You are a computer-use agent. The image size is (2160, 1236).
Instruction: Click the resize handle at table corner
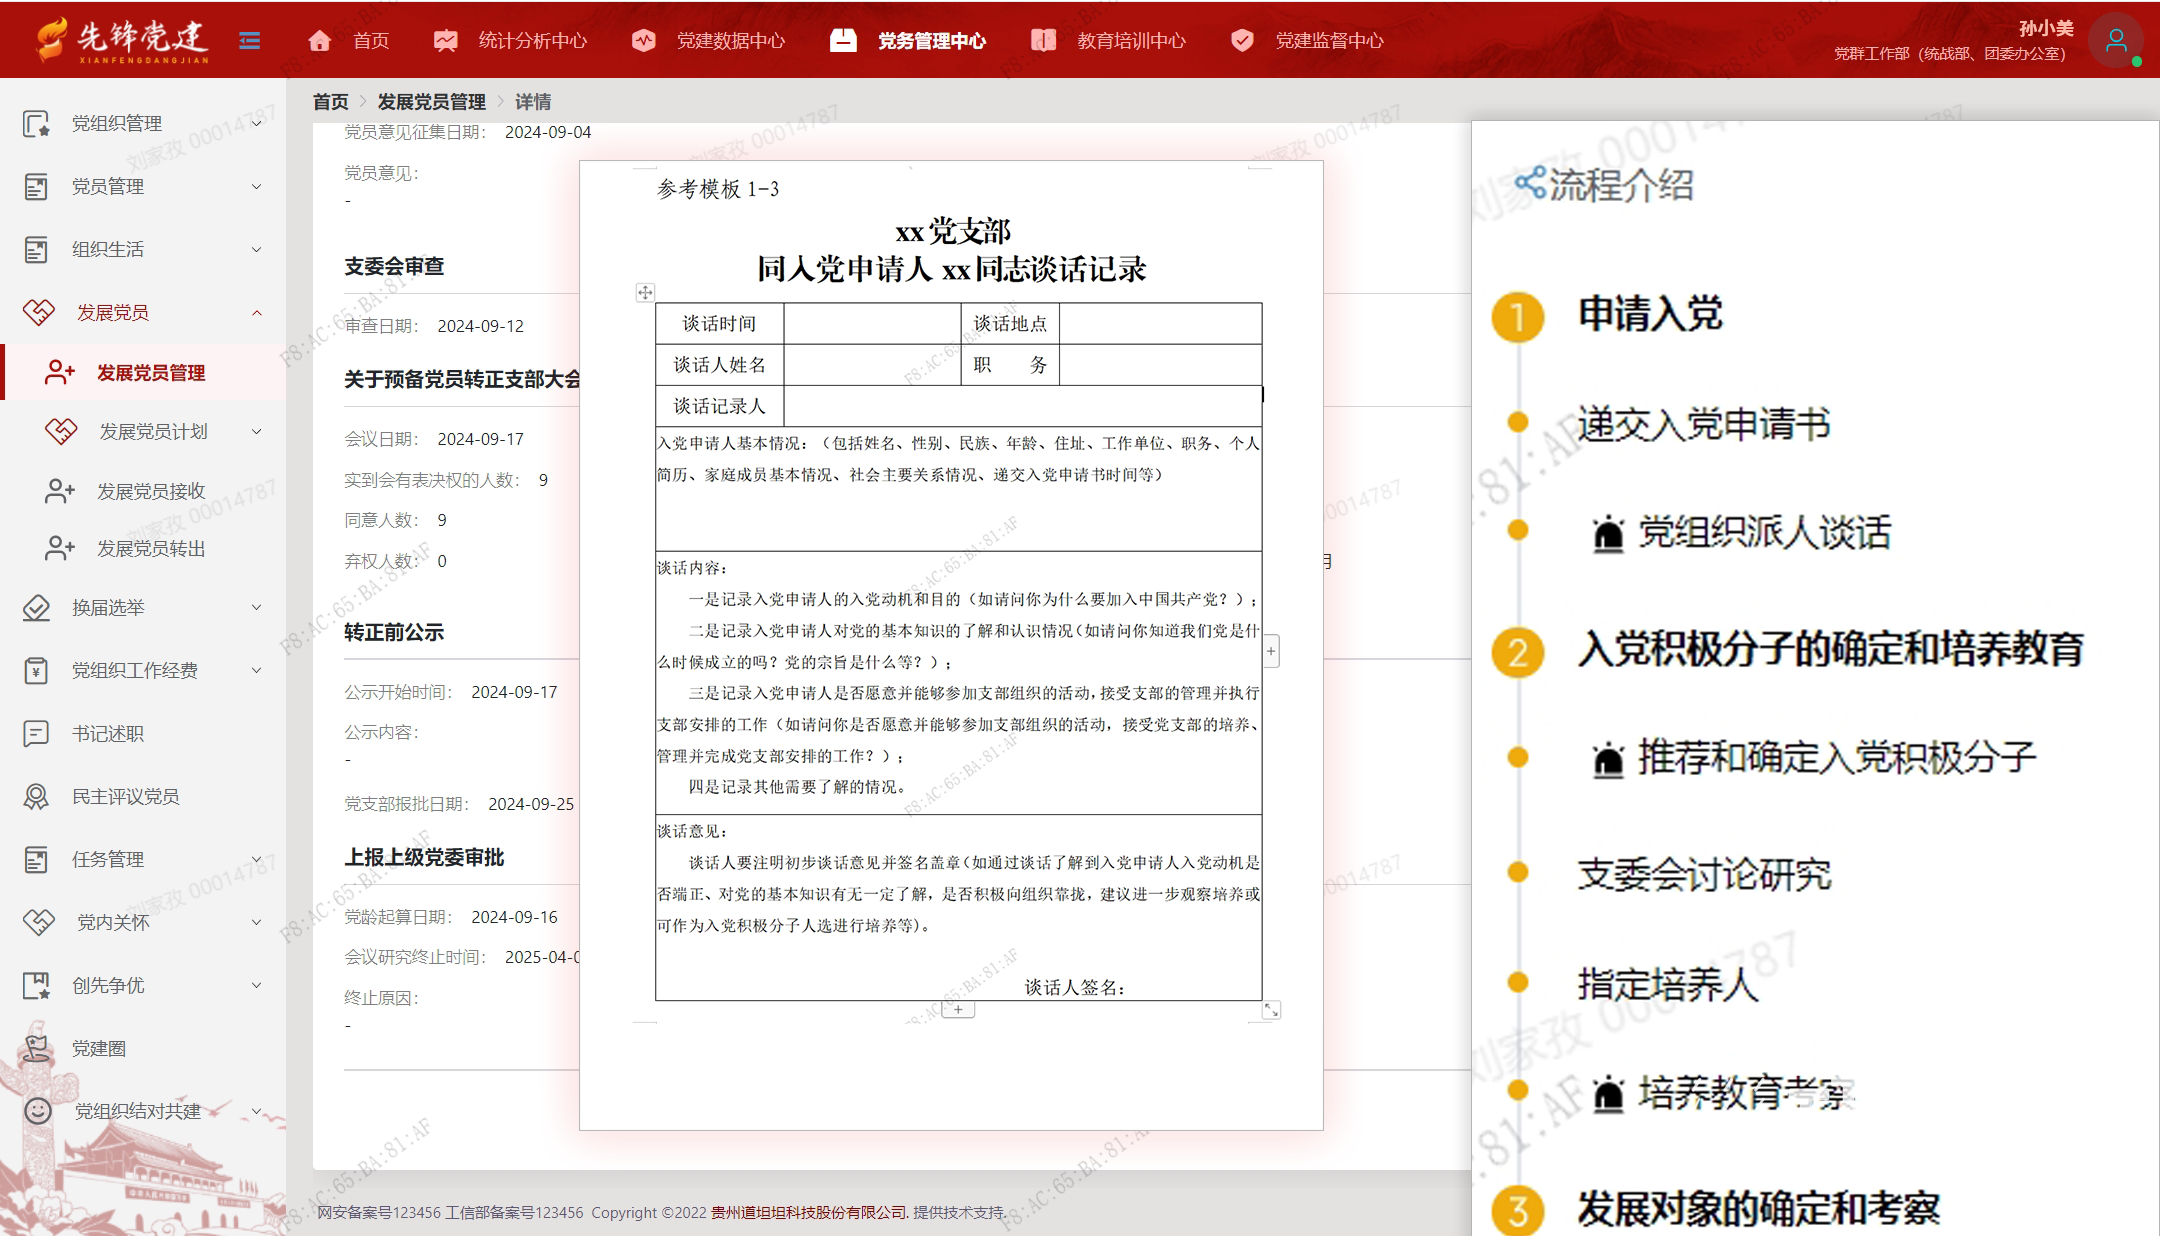pos(1271,1010)
